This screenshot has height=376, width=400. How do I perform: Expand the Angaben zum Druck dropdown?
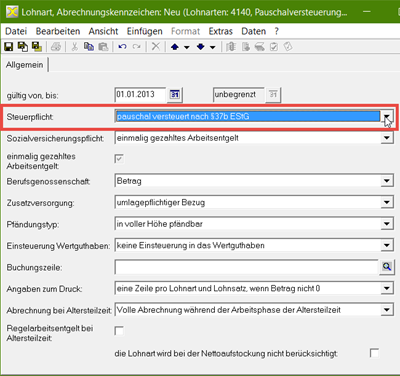tap(387, 288)
